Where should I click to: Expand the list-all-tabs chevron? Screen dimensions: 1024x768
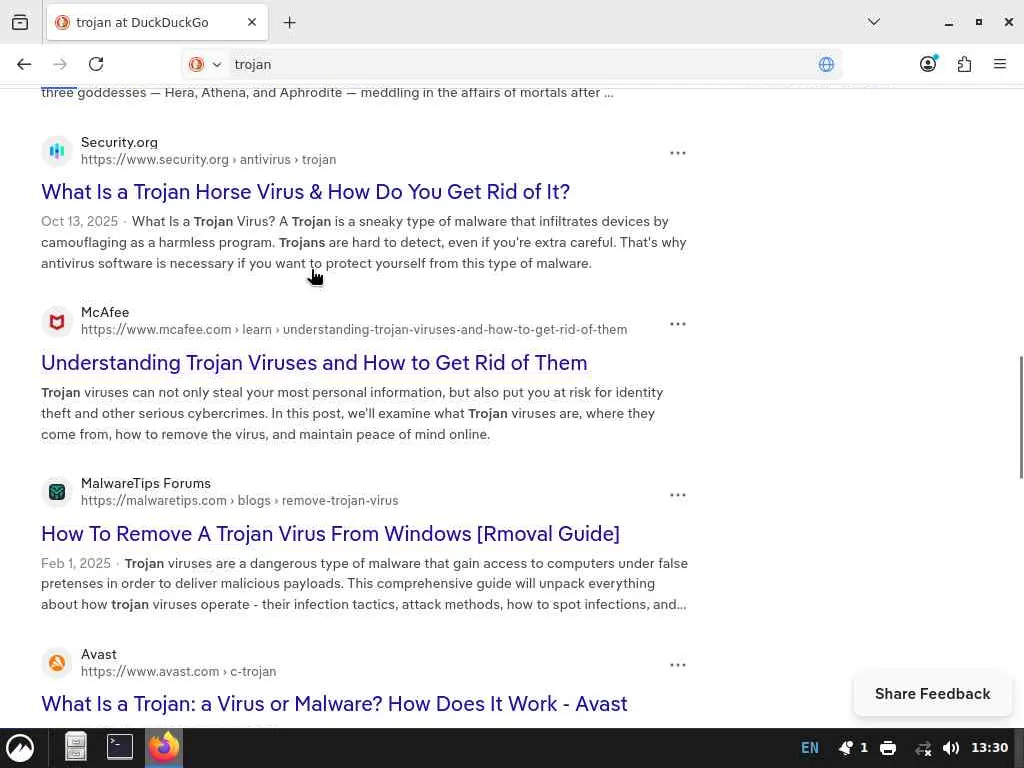(x=874, y=22)
